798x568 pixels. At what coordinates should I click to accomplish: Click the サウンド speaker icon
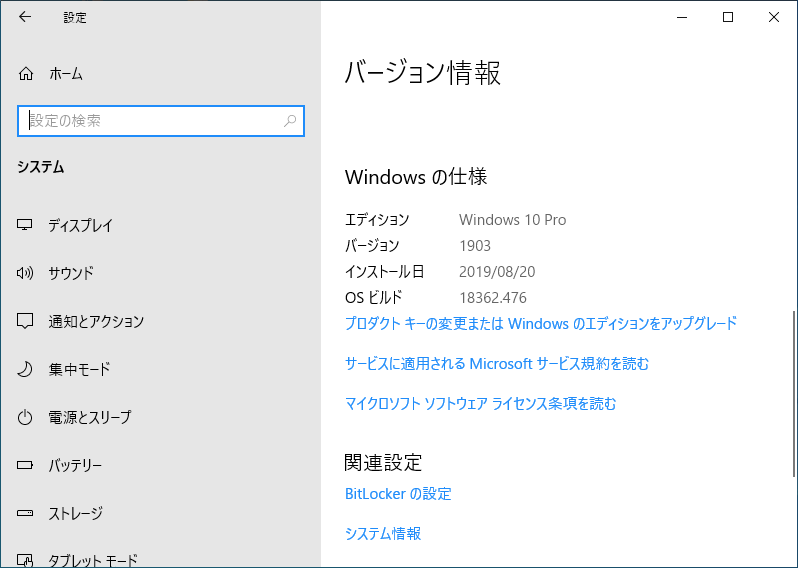[25, 273]
